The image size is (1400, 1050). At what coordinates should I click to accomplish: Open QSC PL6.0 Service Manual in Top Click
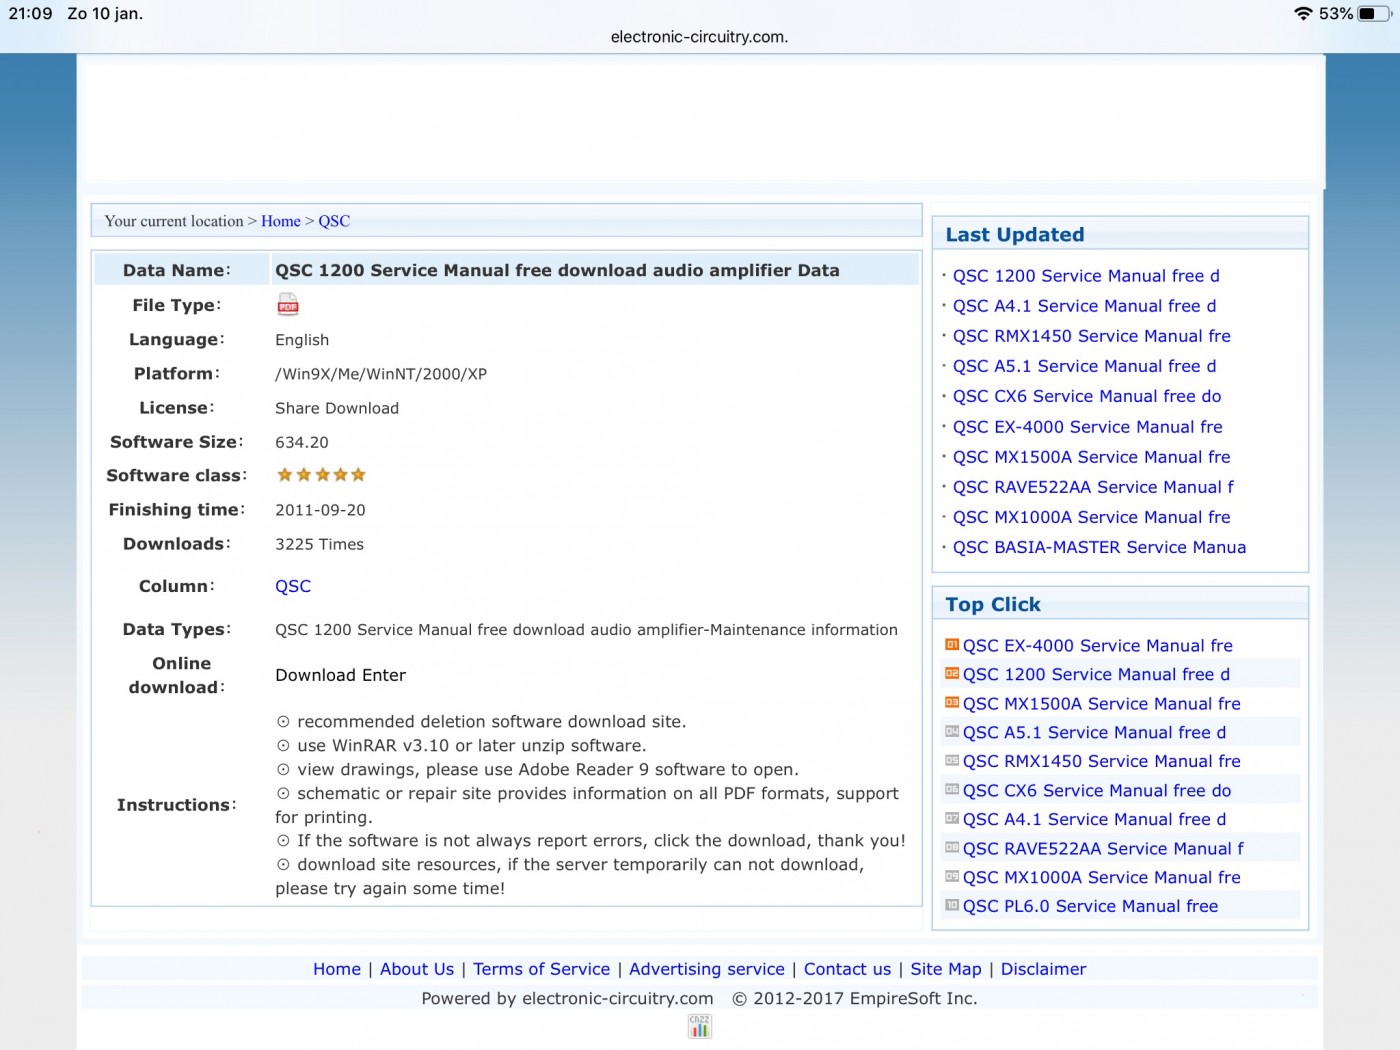[x=1090, y=906]
